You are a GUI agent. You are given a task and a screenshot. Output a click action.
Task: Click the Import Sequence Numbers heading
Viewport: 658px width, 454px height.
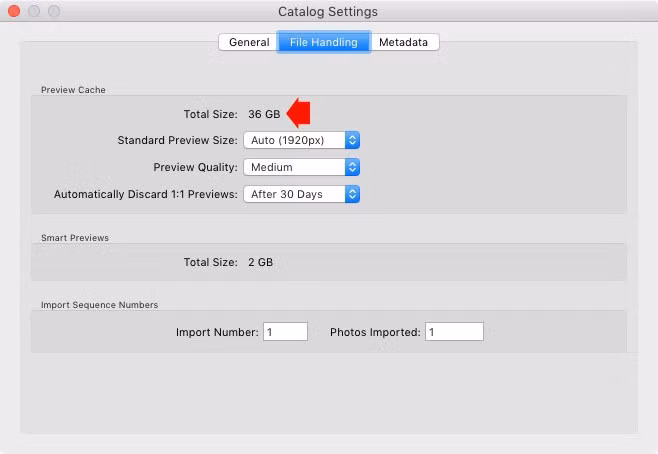[99, 305]
